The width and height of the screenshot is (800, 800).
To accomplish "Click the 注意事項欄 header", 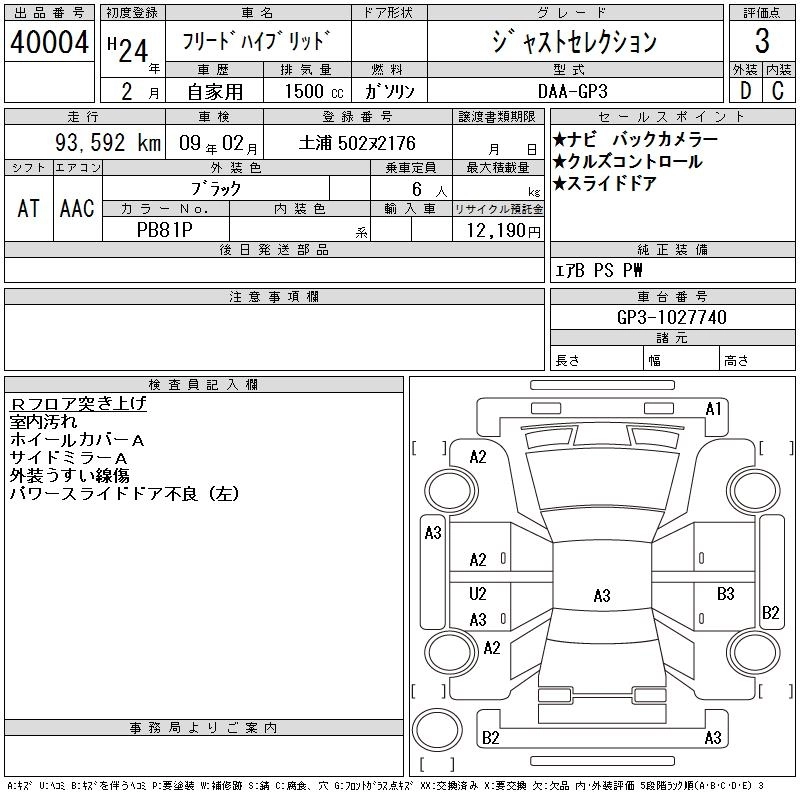I will pos(274,296).
